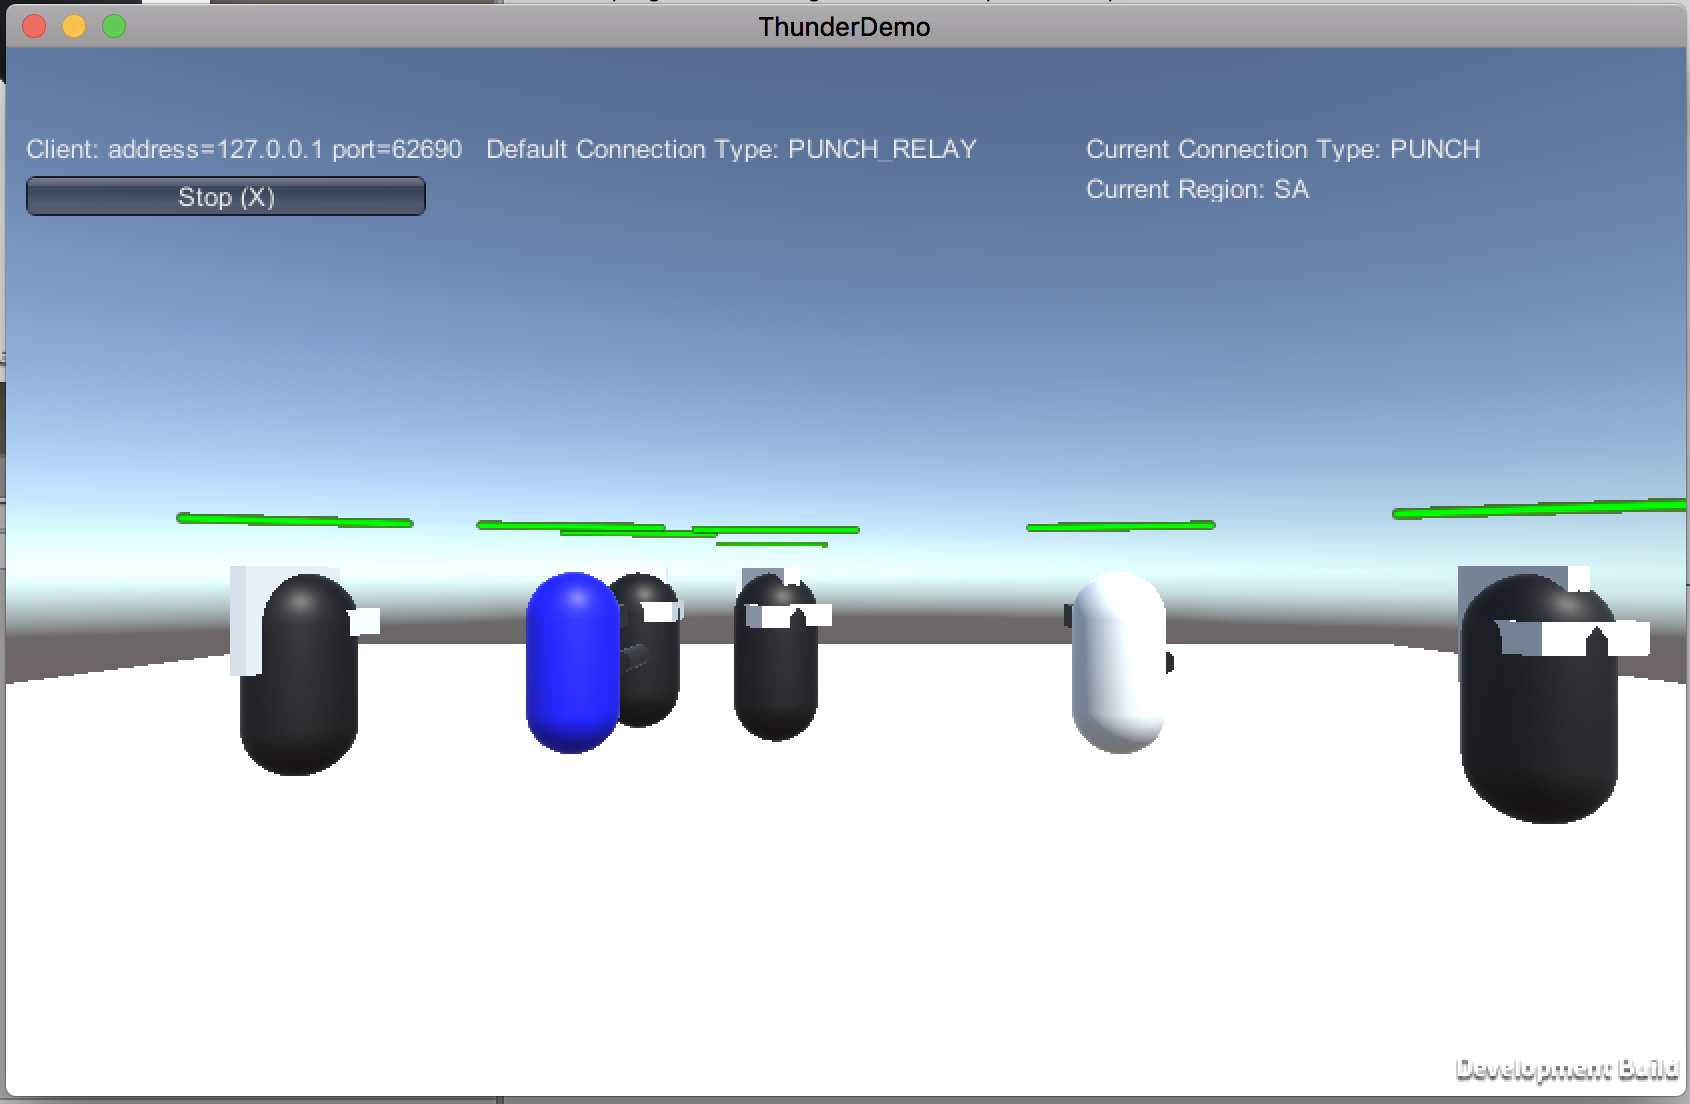1690x1104 pixels.
Task: Click 'Current Connection Type: PUNCH' label
Action: [x=1283, y=149]
